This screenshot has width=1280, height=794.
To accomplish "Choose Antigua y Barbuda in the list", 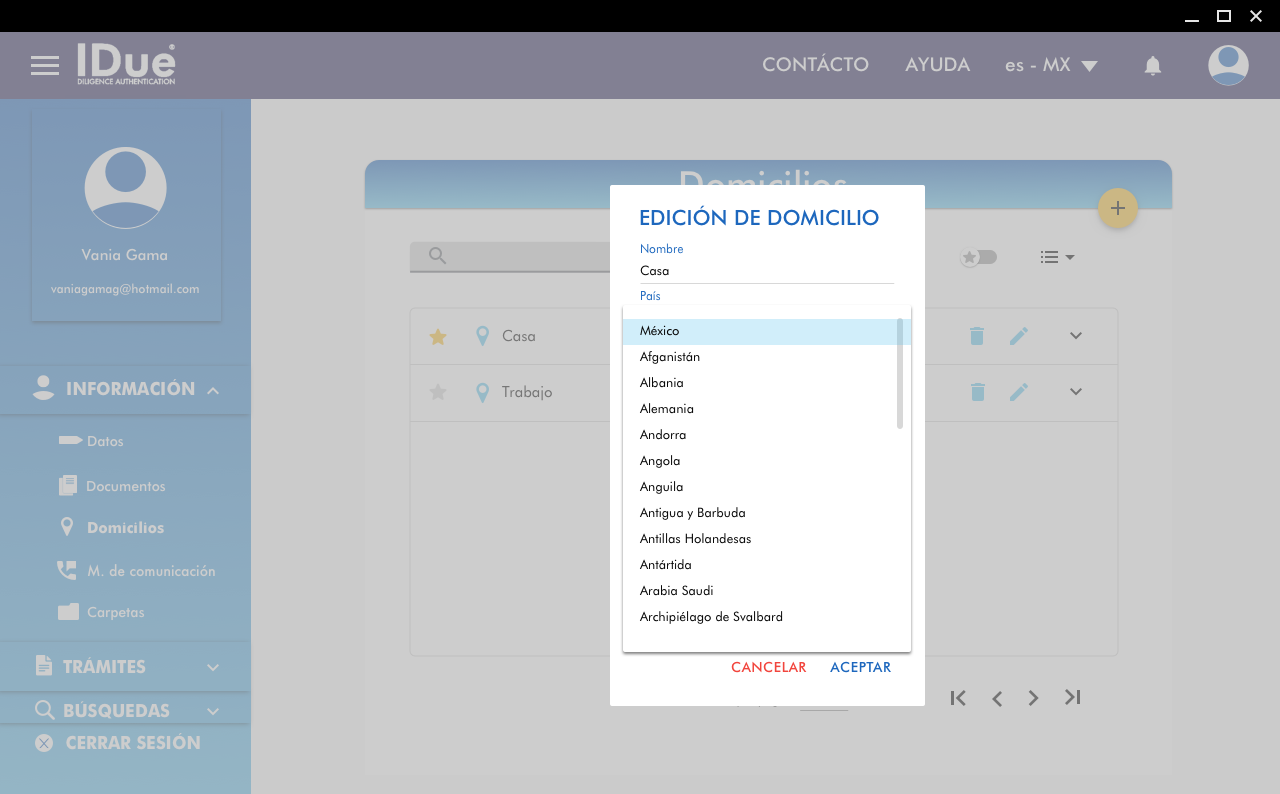I will click(692, 513).
